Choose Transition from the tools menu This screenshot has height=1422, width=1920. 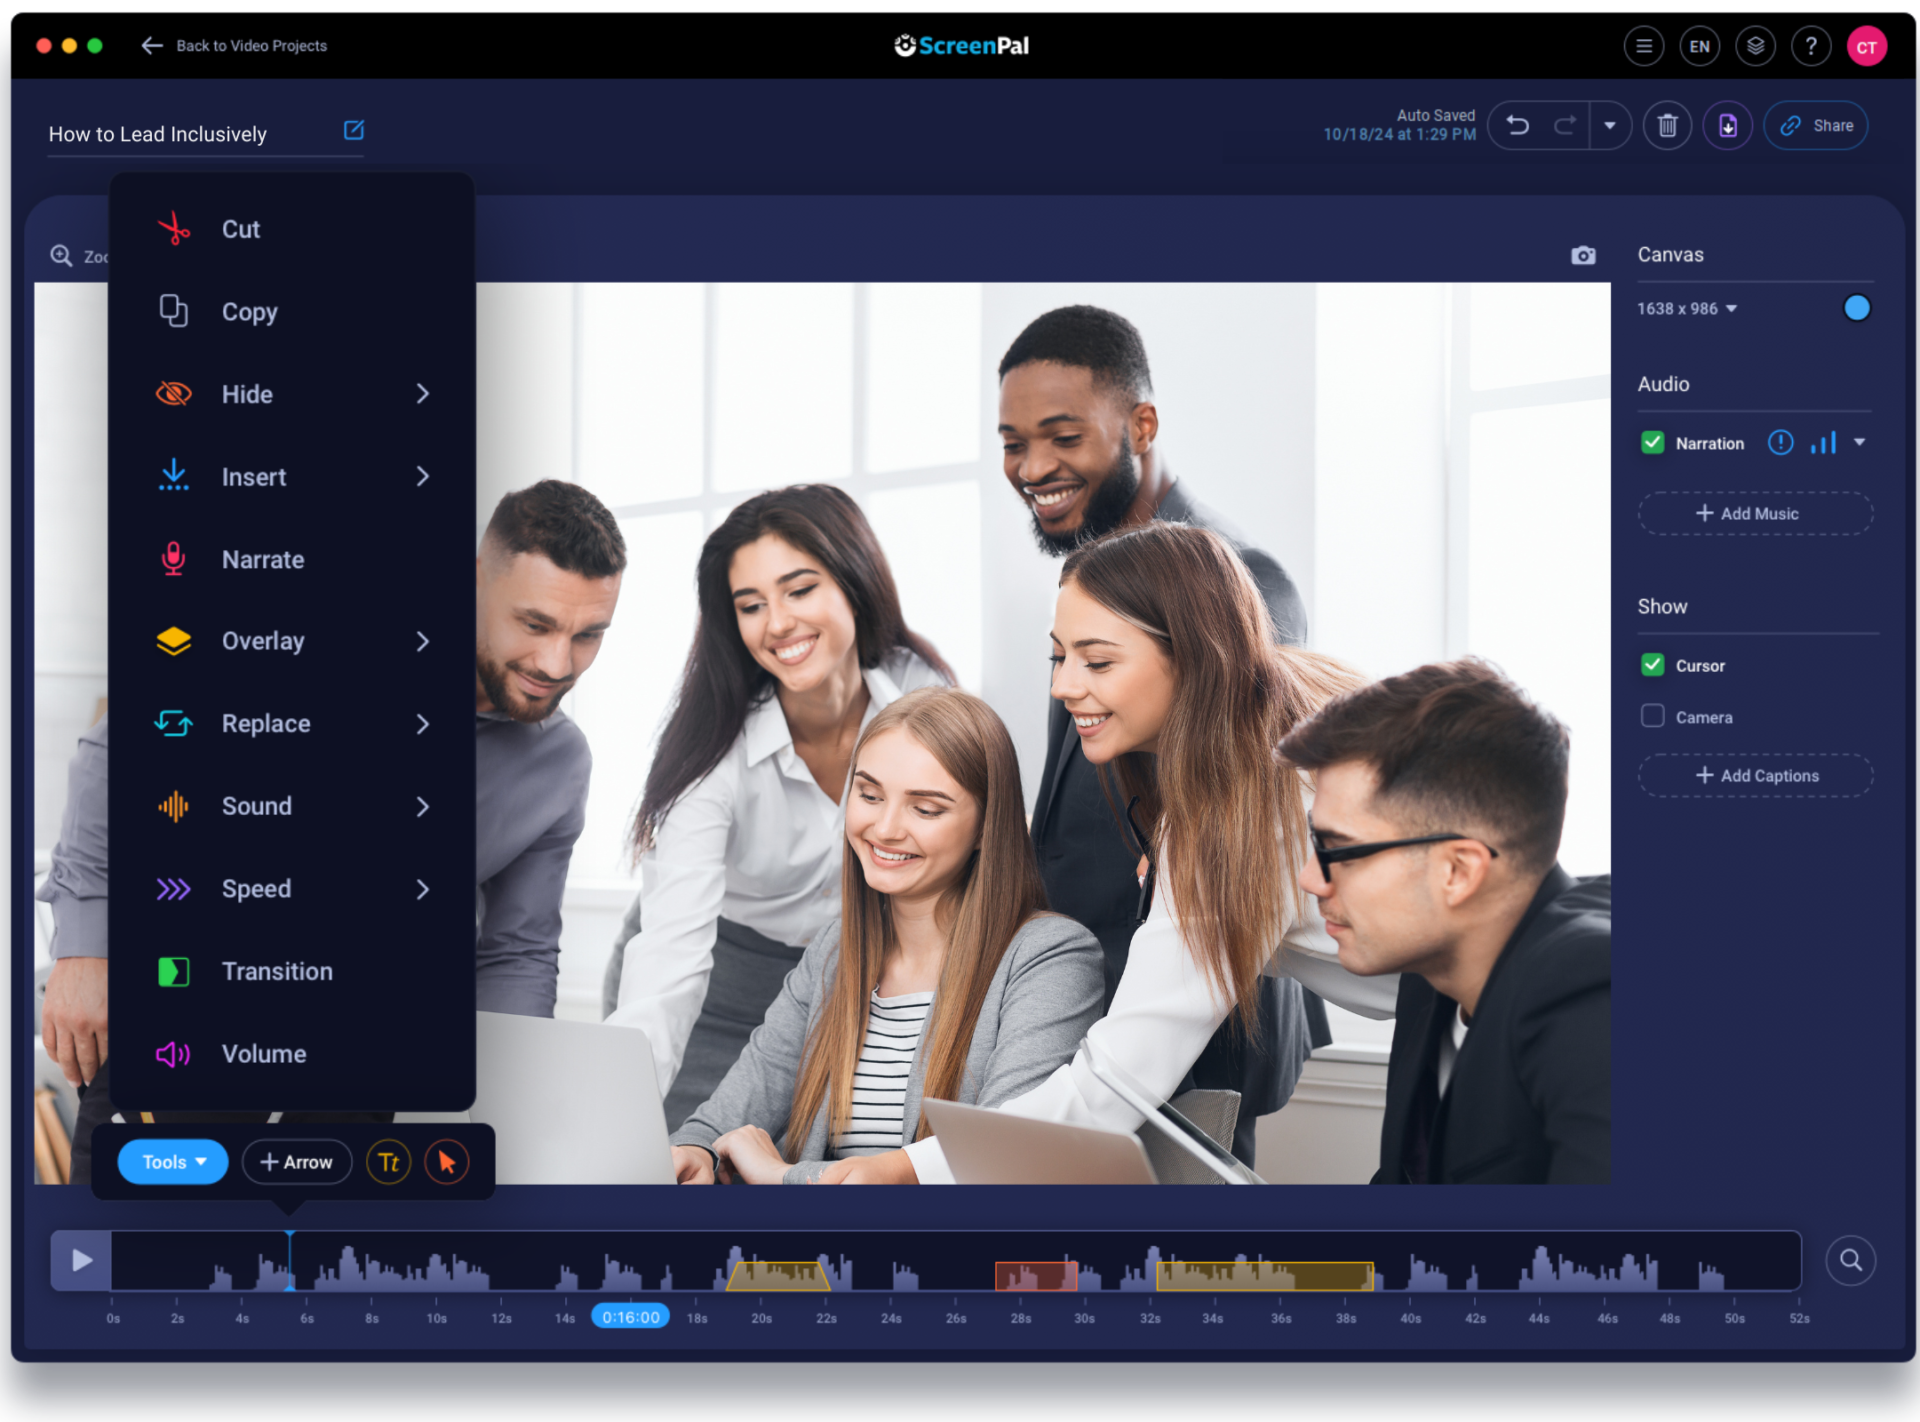277,971
